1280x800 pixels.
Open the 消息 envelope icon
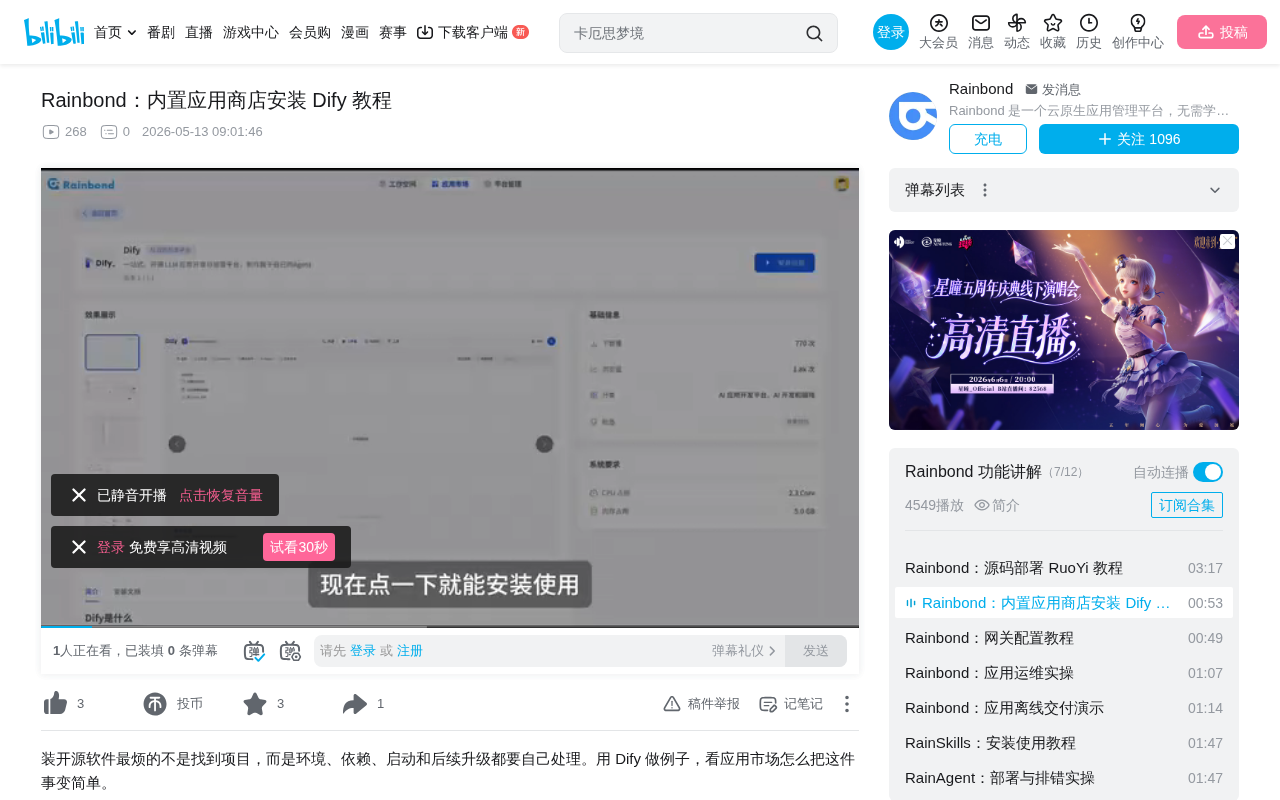tap(981, 23)
